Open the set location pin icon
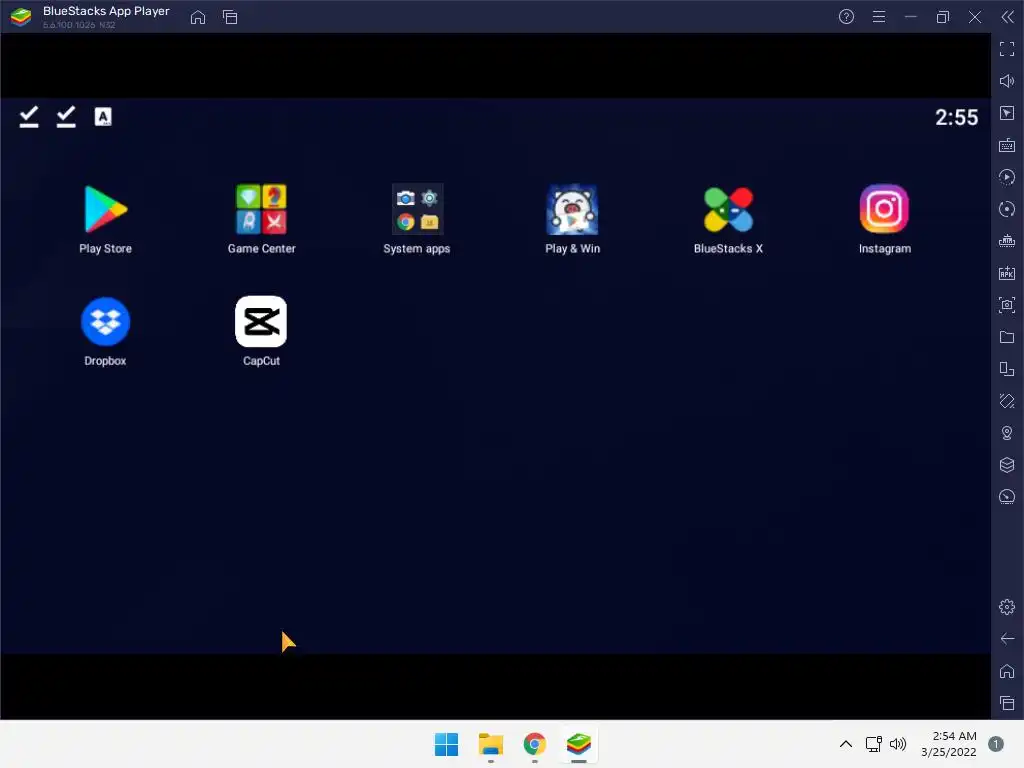 pyautogui.click(x=1007, y=433)
